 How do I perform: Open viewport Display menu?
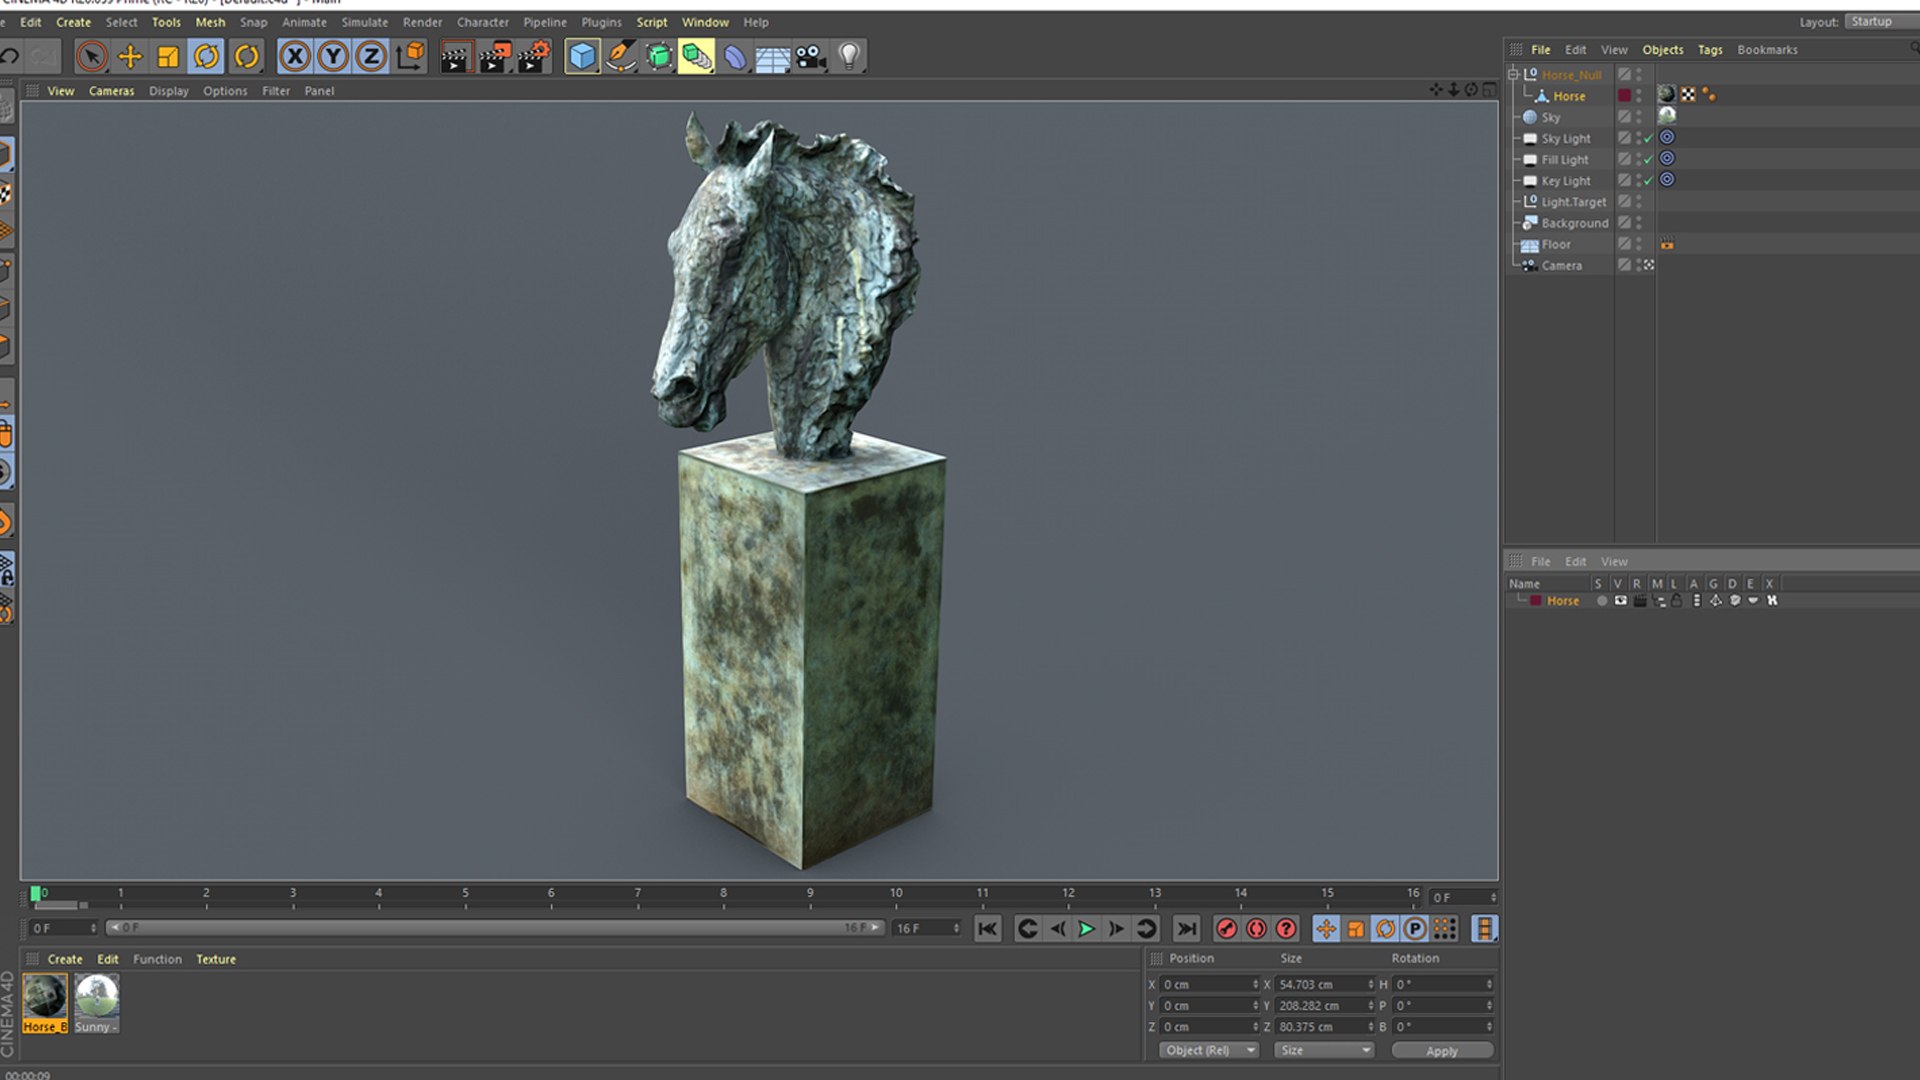[x=169, y=91]
